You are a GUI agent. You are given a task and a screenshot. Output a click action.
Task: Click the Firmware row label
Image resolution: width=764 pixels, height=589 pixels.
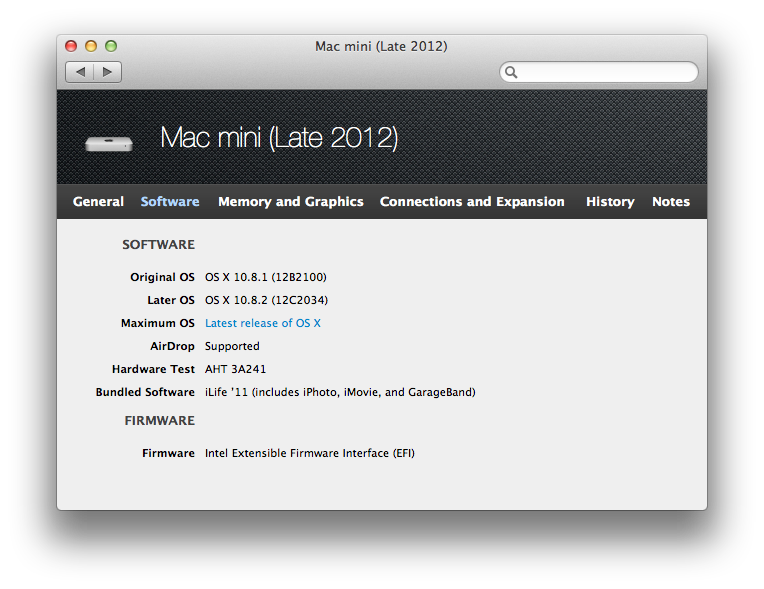(x=168, y=453)
